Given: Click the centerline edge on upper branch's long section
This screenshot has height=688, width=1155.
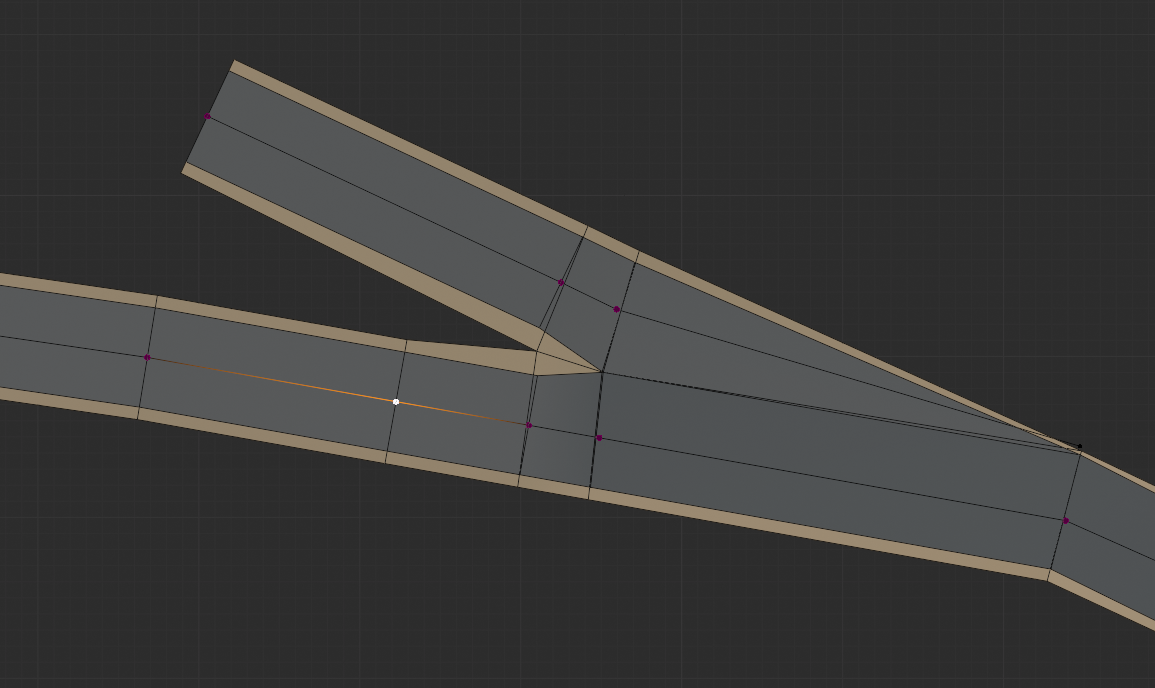Looking at the screenshot, I should pos(384,199).
